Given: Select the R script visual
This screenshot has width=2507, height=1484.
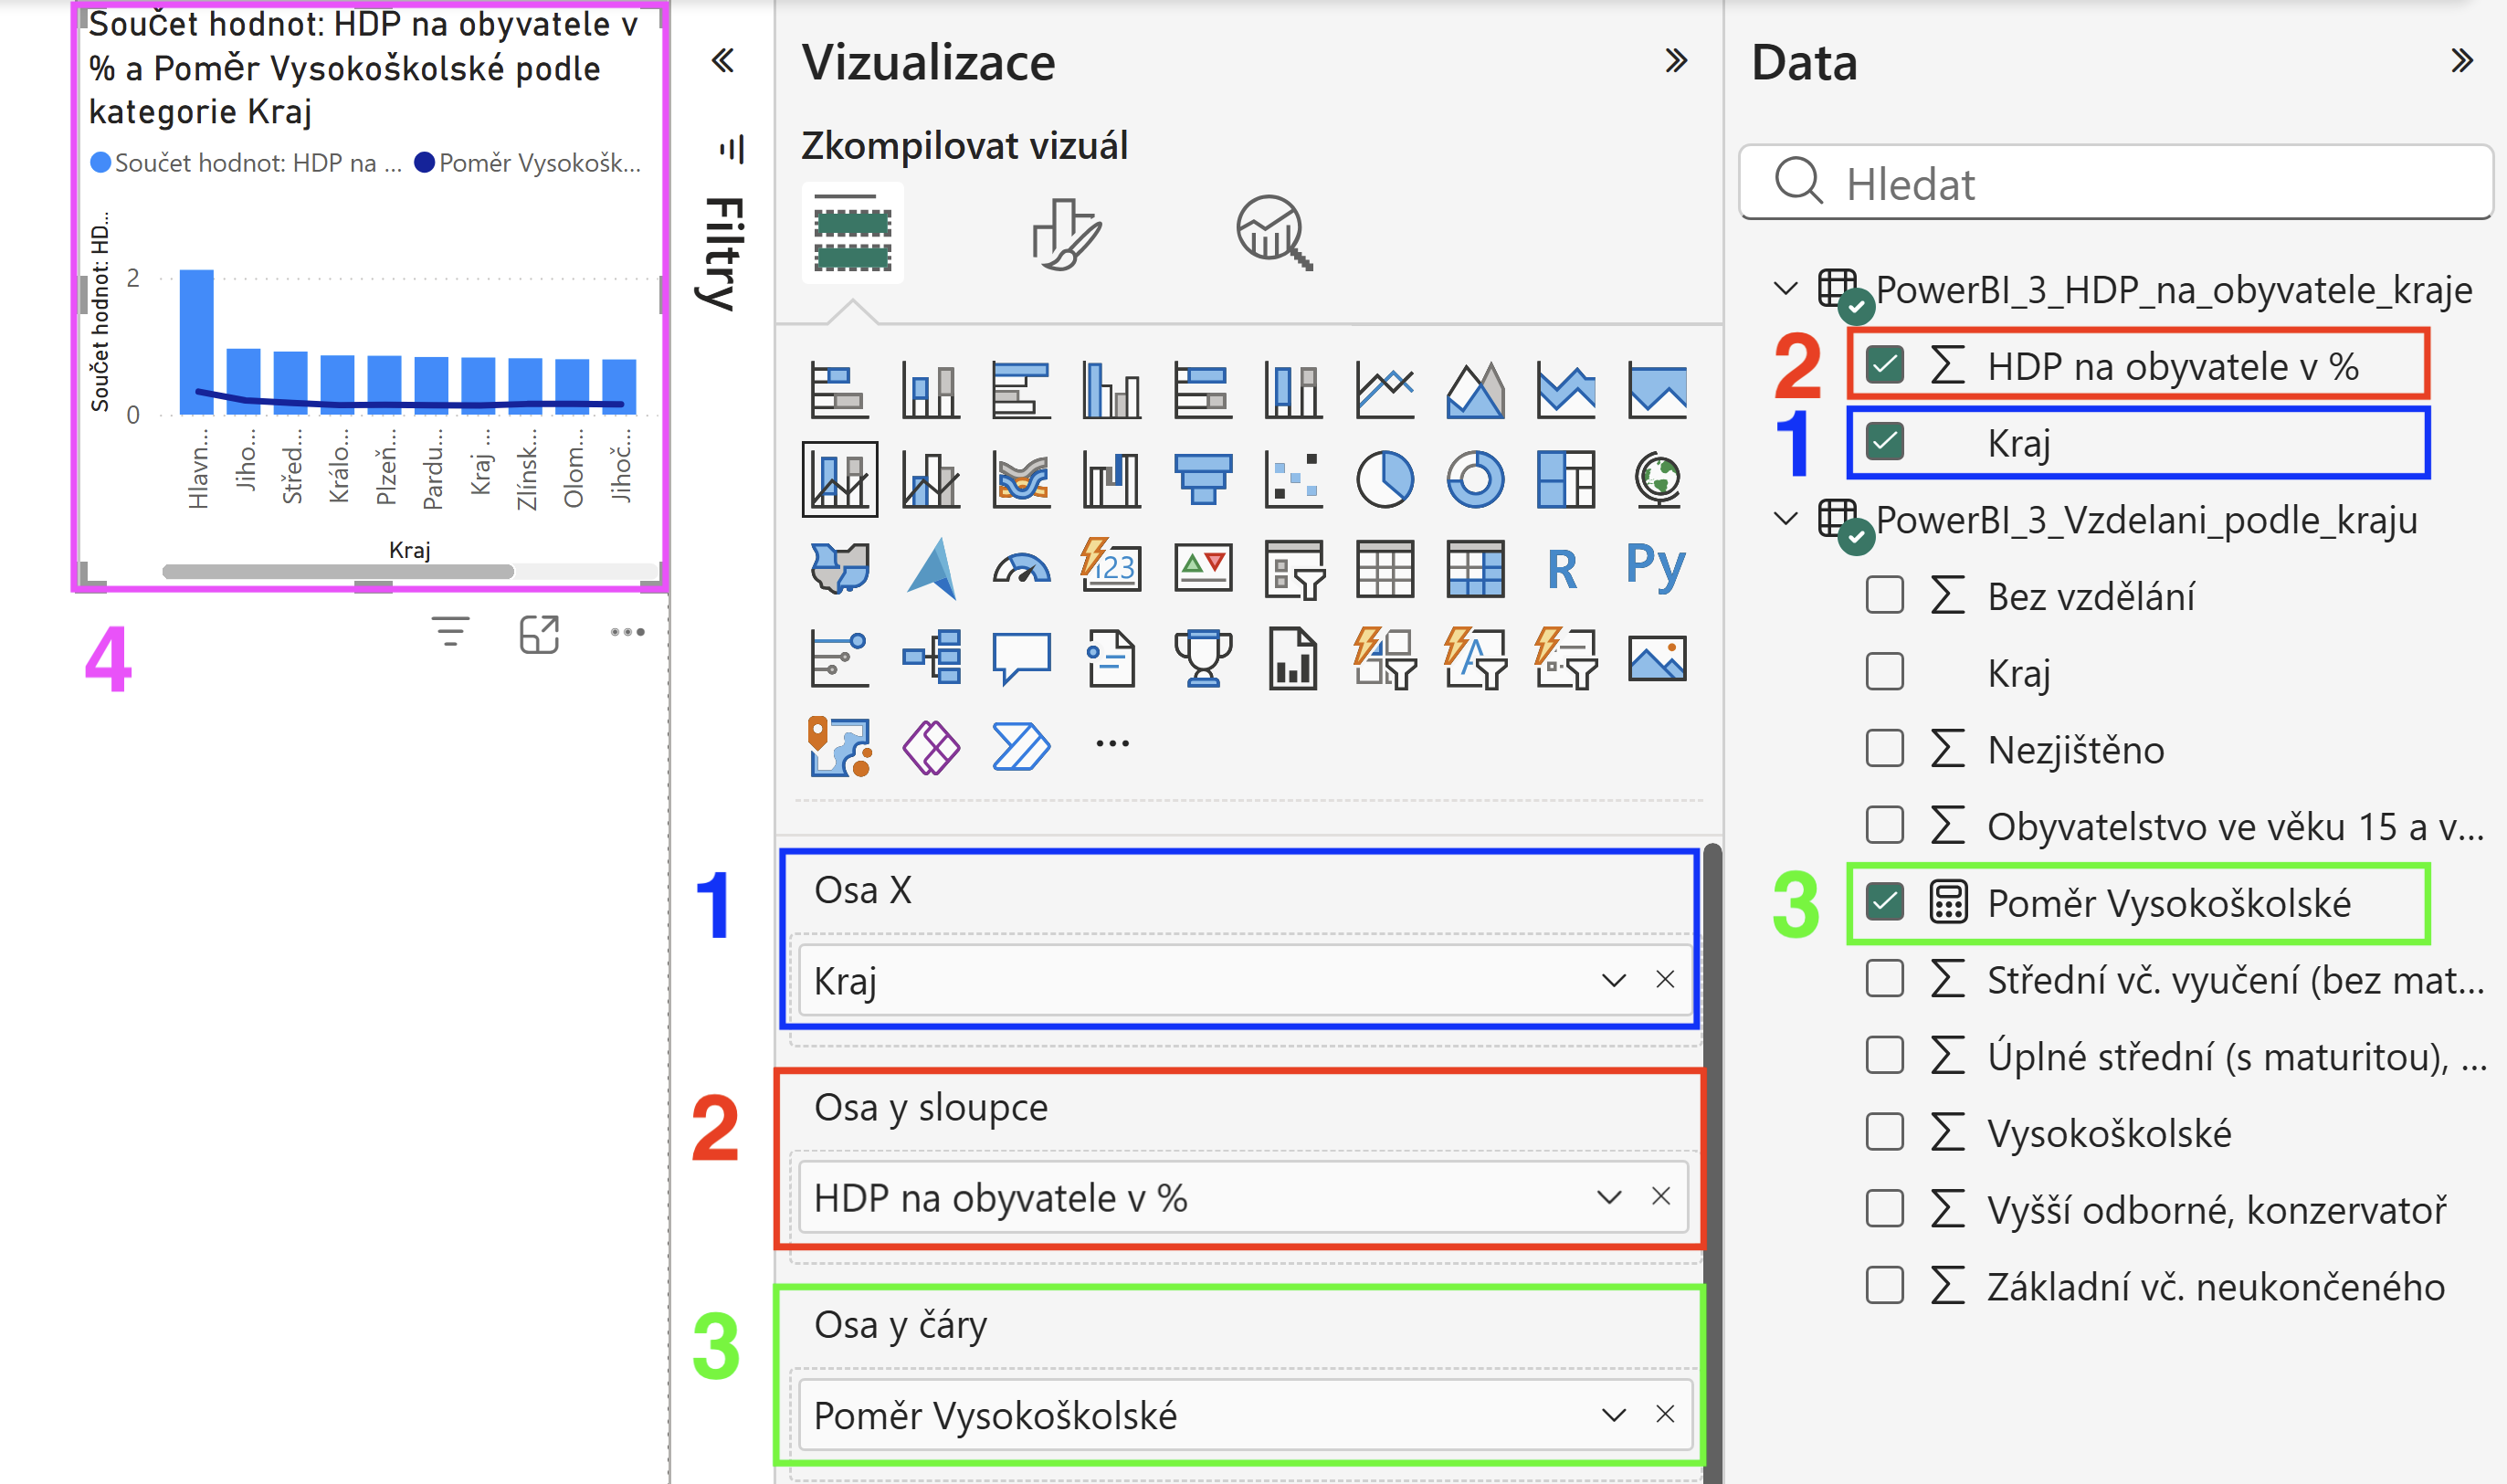Looking at the screenshot, I should pyautogui.click(x=1562, y=569).
